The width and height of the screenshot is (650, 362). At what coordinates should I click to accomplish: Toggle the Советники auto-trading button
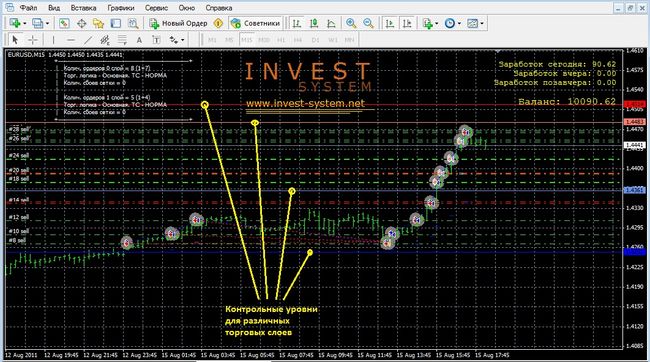coord(255,24)
